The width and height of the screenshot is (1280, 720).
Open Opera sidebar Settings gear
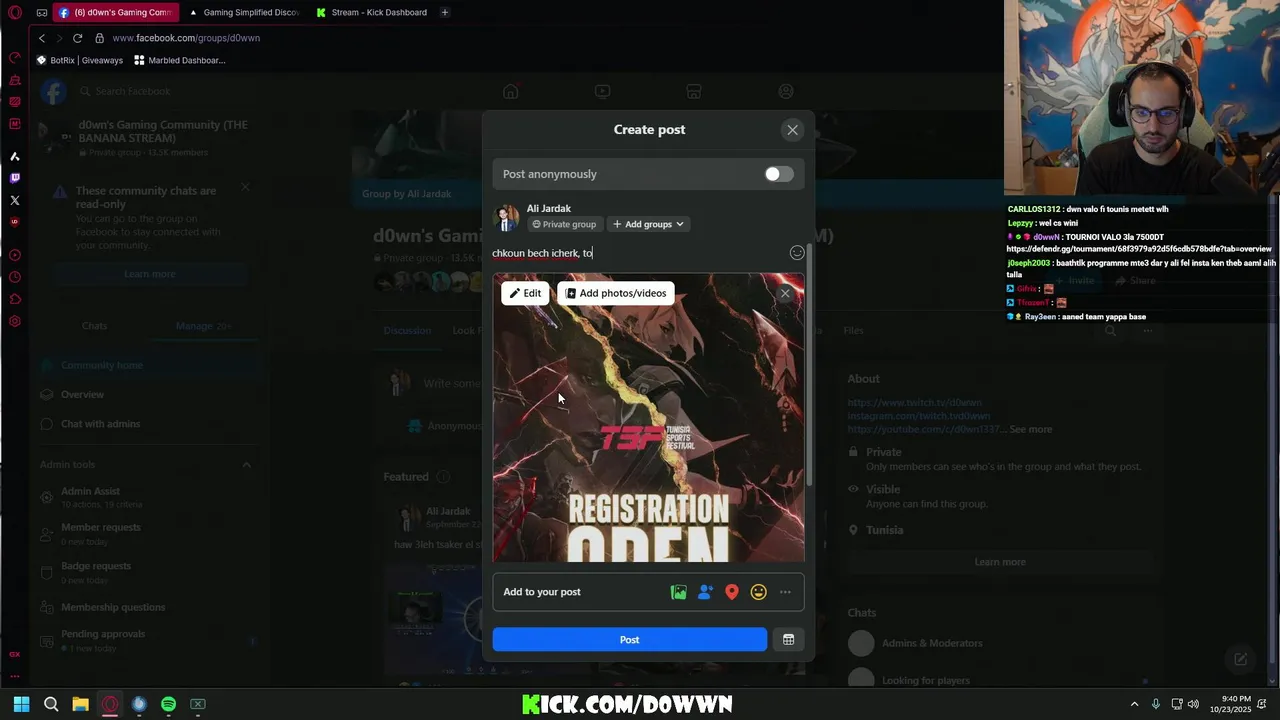tap(15, 322)
